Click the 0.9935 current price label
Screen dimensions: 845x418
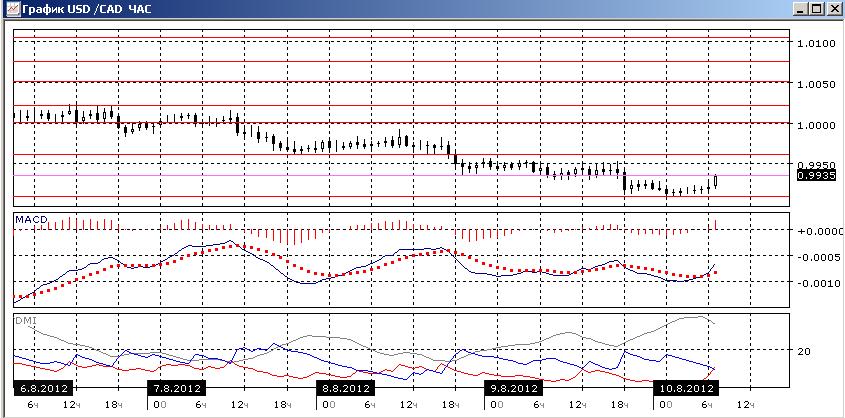click(x=816, y=176)
